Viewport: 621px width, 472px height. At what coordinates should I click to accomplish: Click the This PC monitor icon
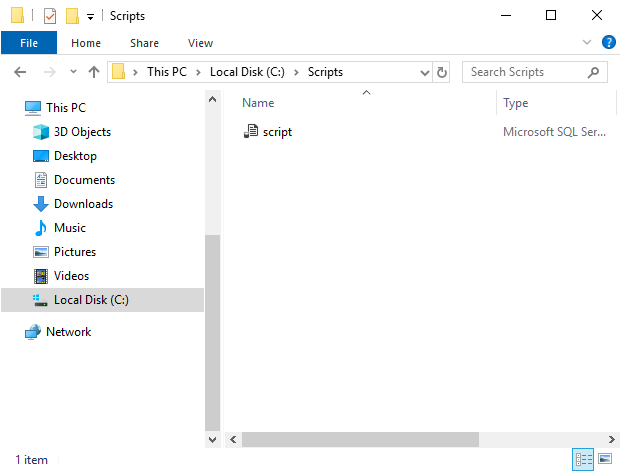tap(33, 108)
